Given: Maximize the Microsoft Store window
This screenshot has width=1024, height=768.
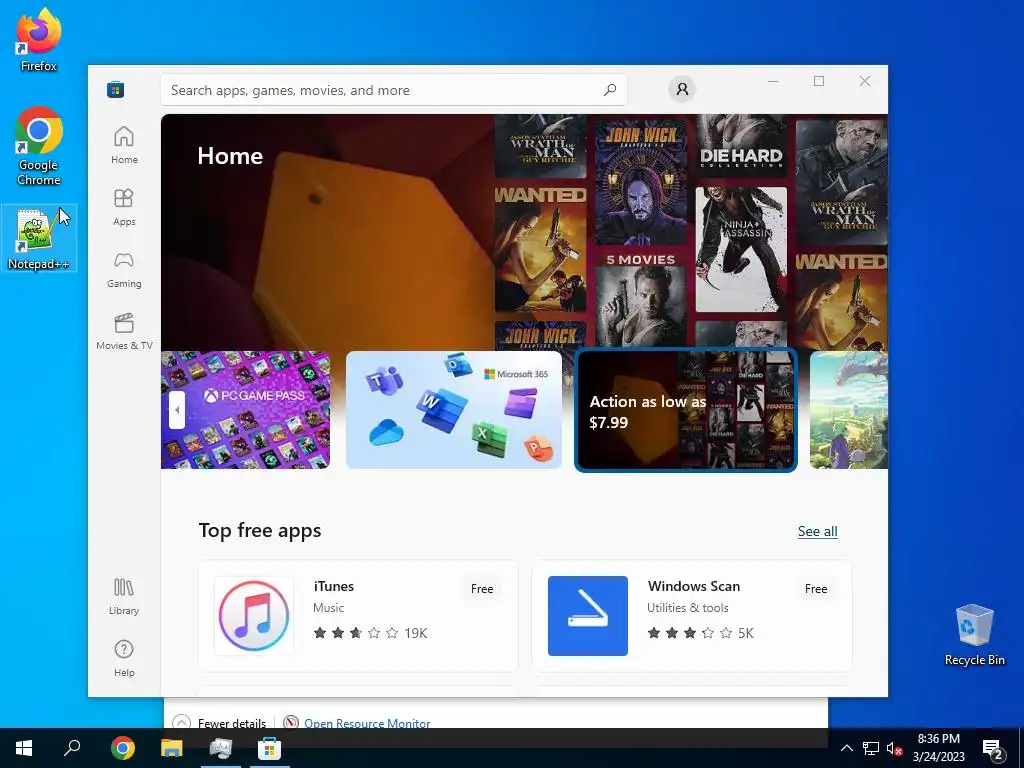Looking at the screenshot, I should pos(819,81).
